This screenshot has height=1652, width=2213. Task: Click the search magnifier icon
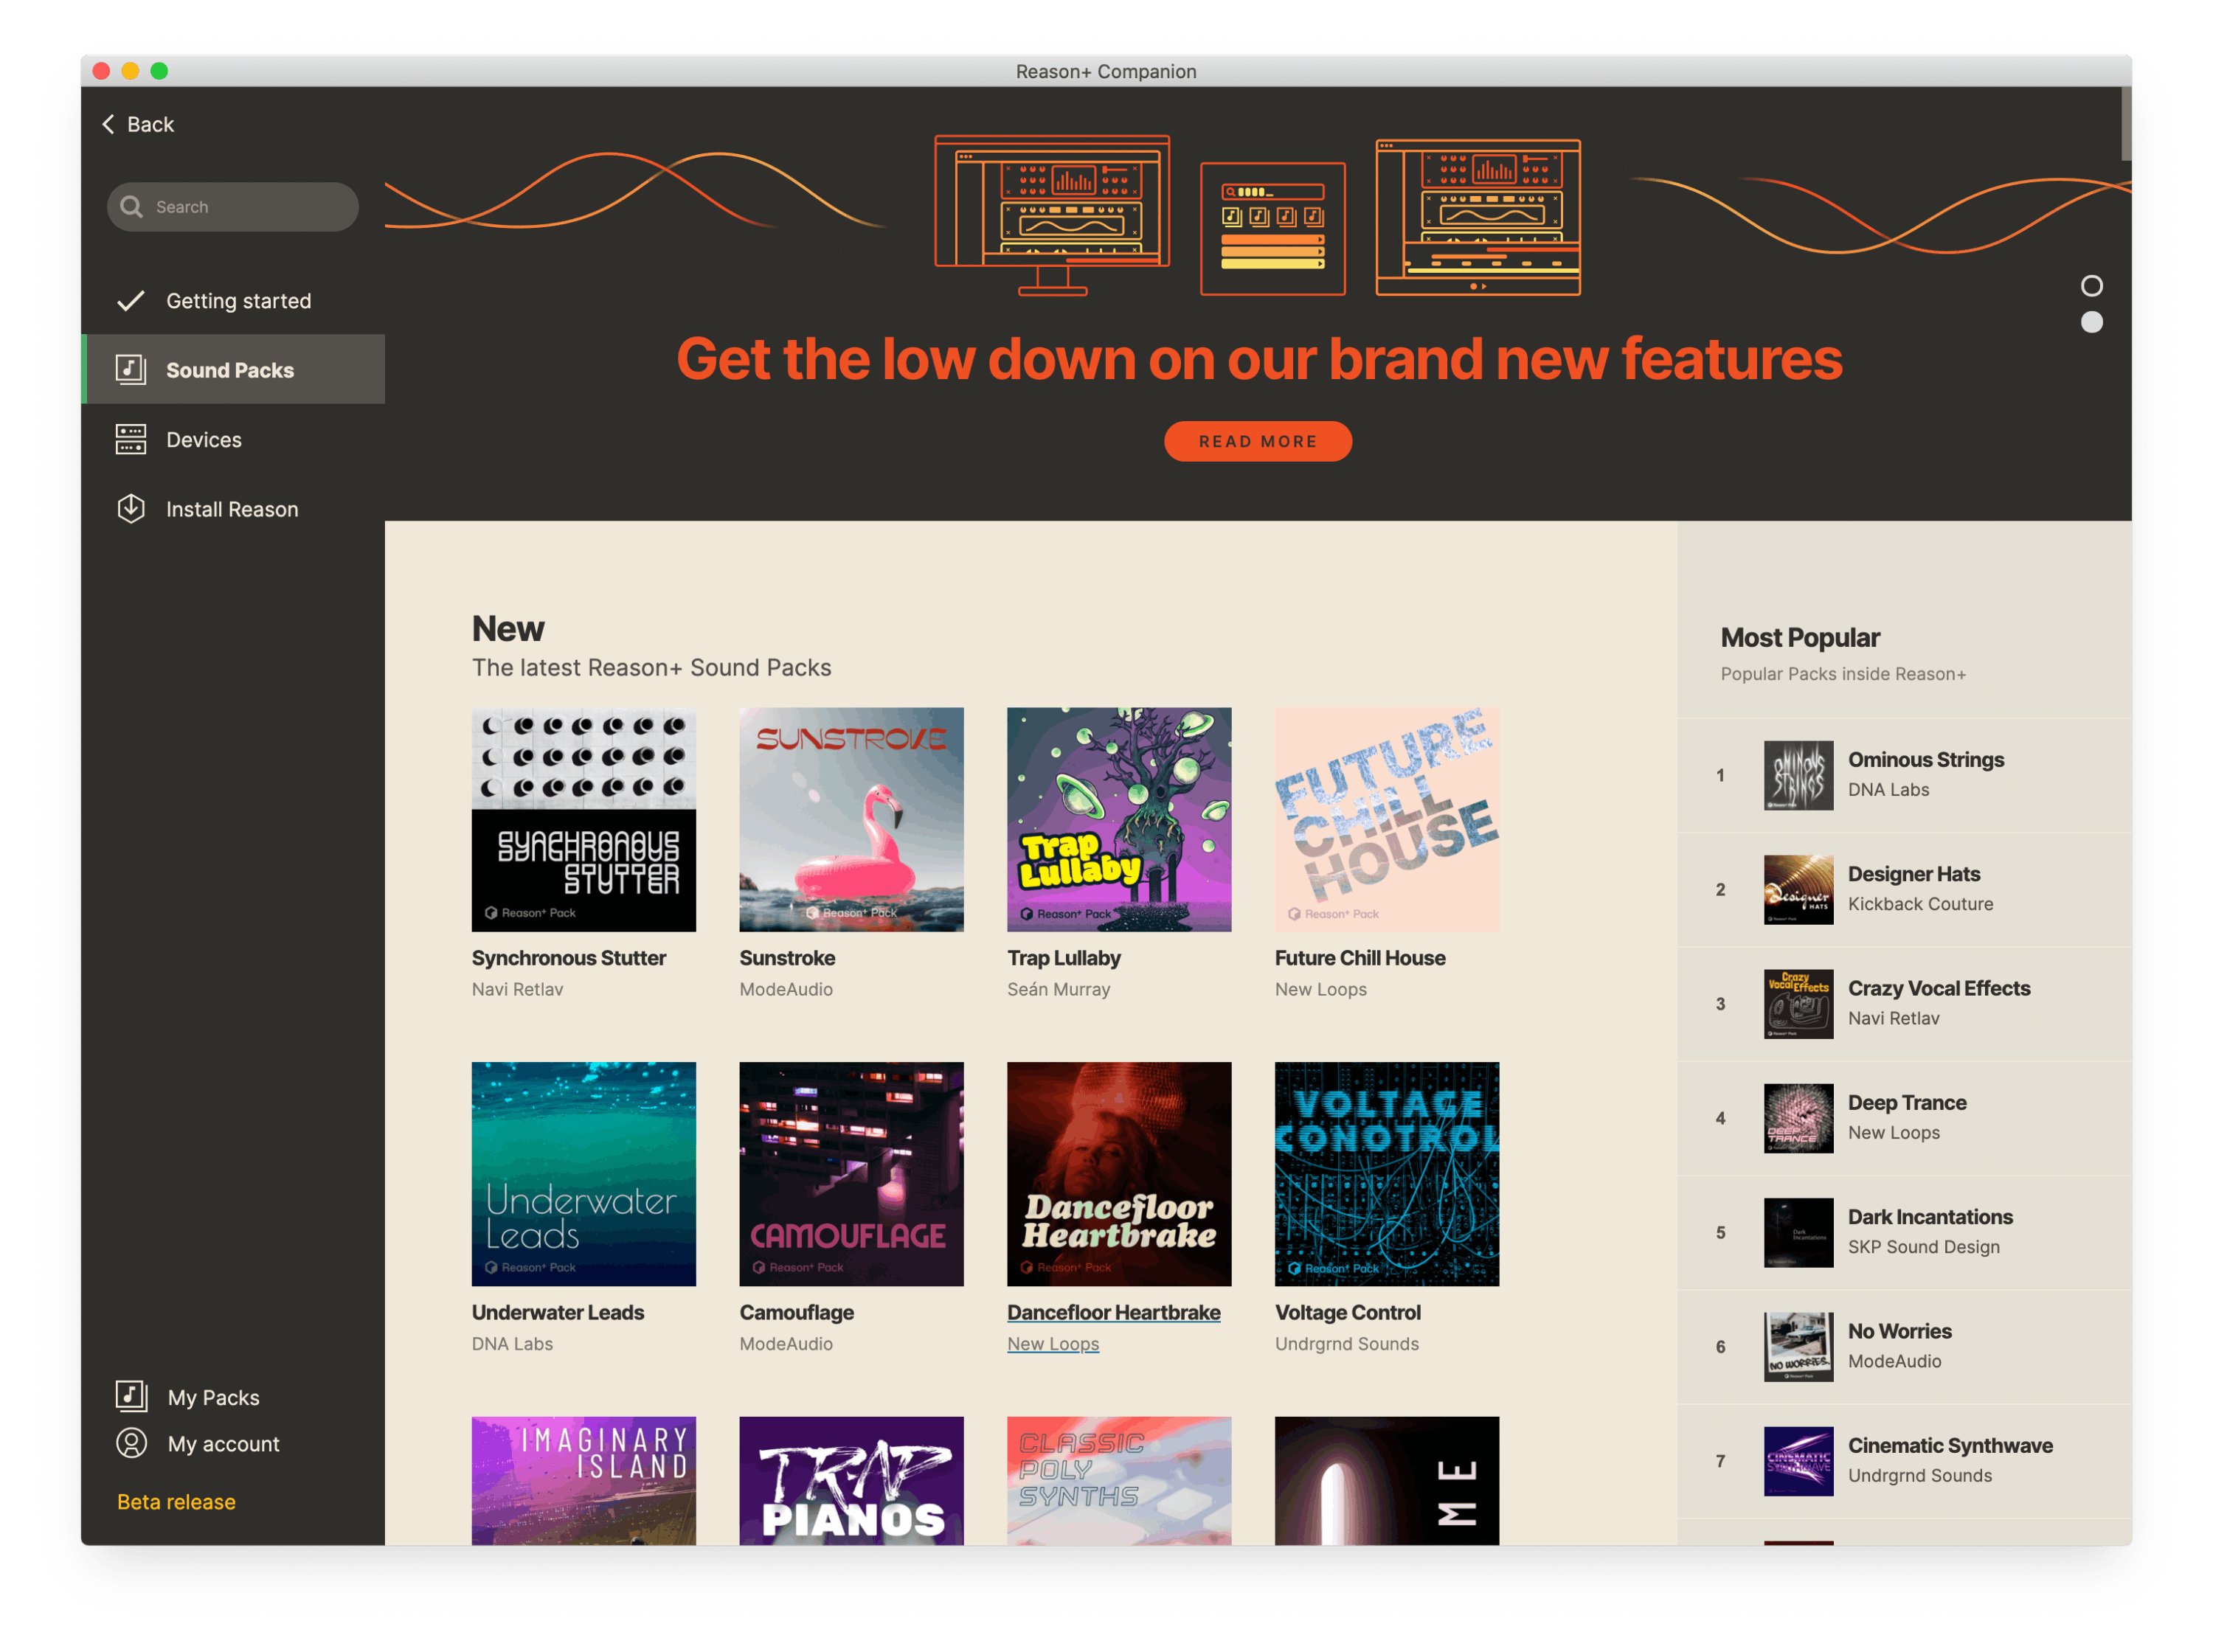coord(131,207)
